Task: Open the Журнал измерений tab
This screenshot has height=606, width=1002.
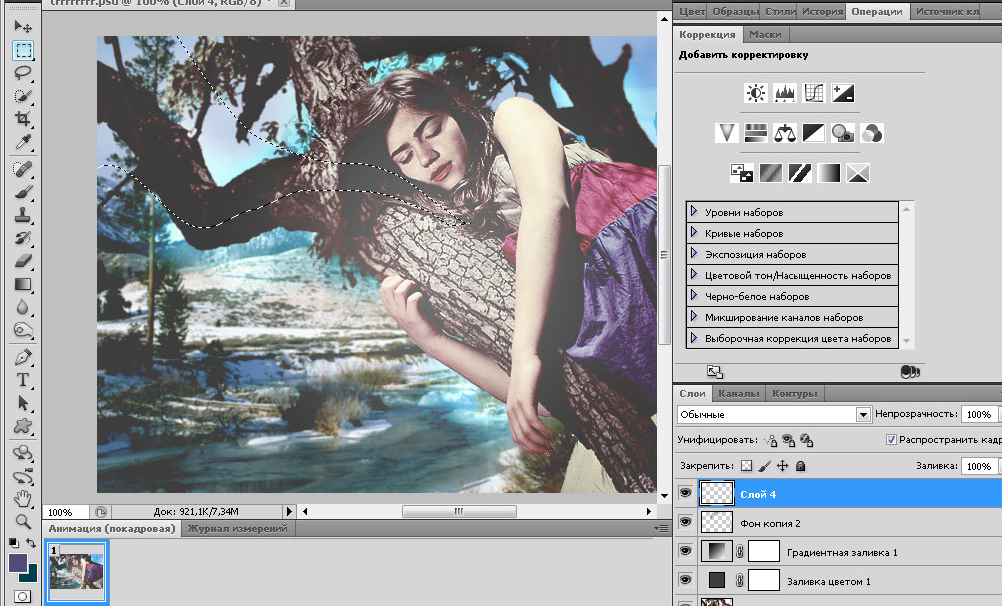Action: (237, 529)
